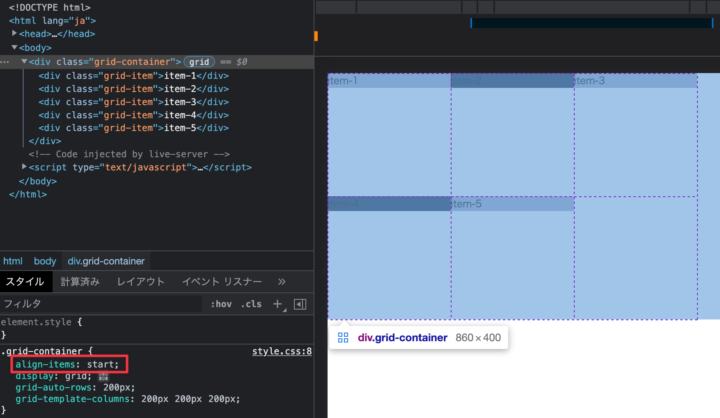This screenshot has width=720, height=418.
Task: Collapse the body element node
Action: (14, 47)
